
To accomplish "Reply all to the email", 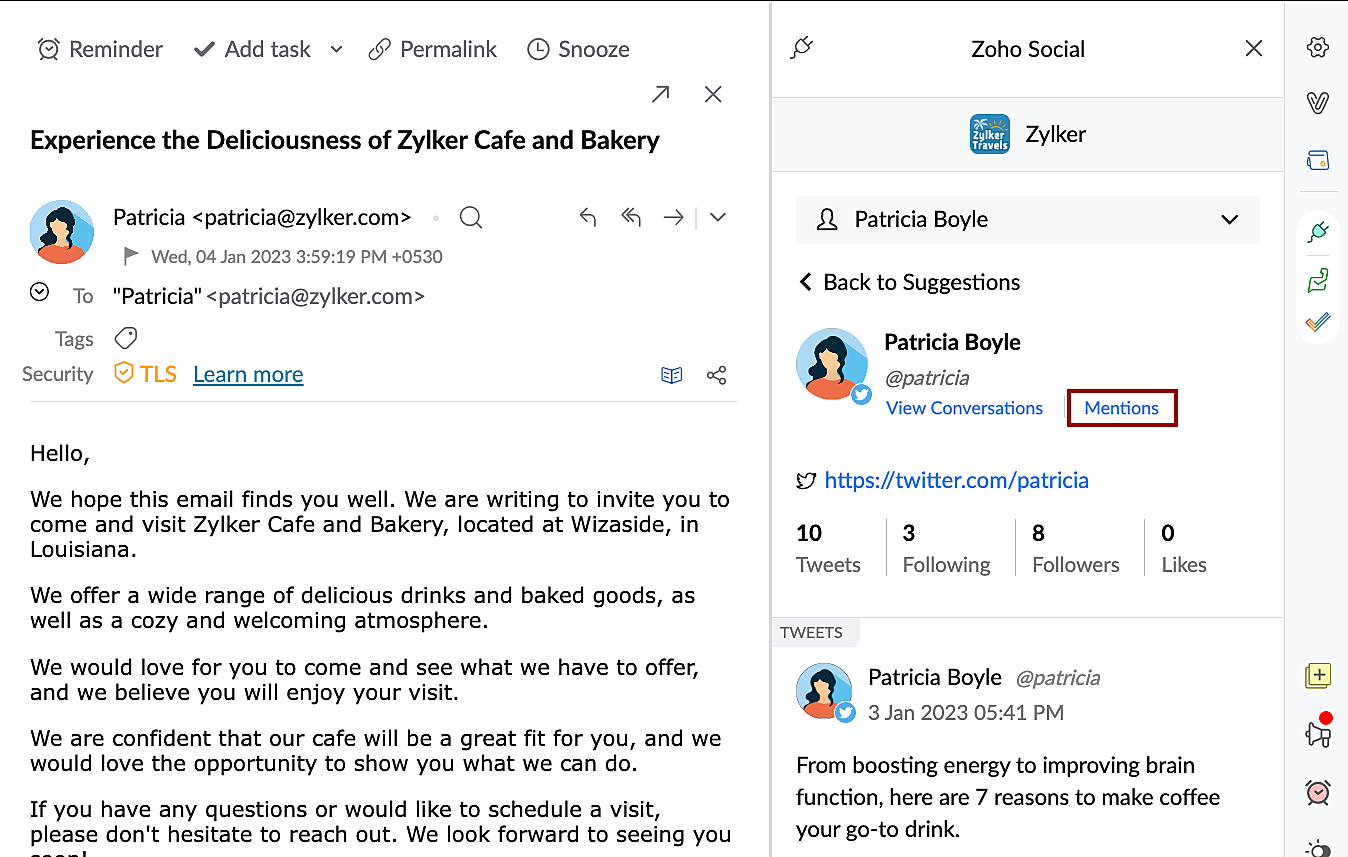I will click(x=631, y=217).
